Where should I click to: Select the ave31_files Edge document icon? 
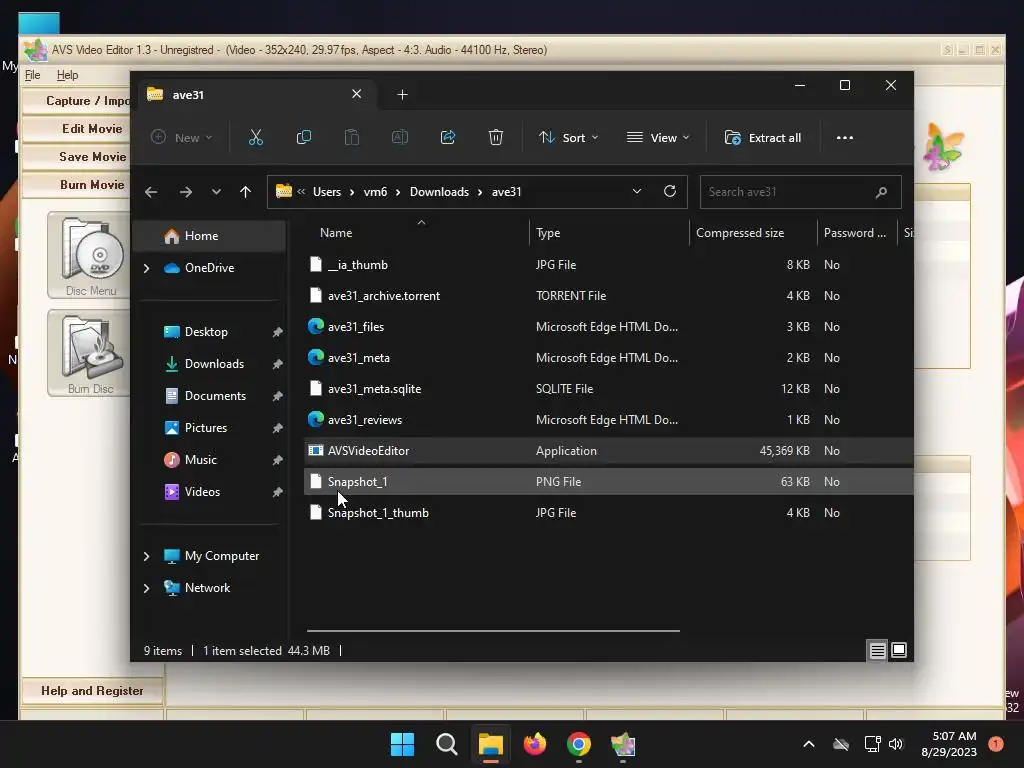pyautogui.click(x=315, y=327)
